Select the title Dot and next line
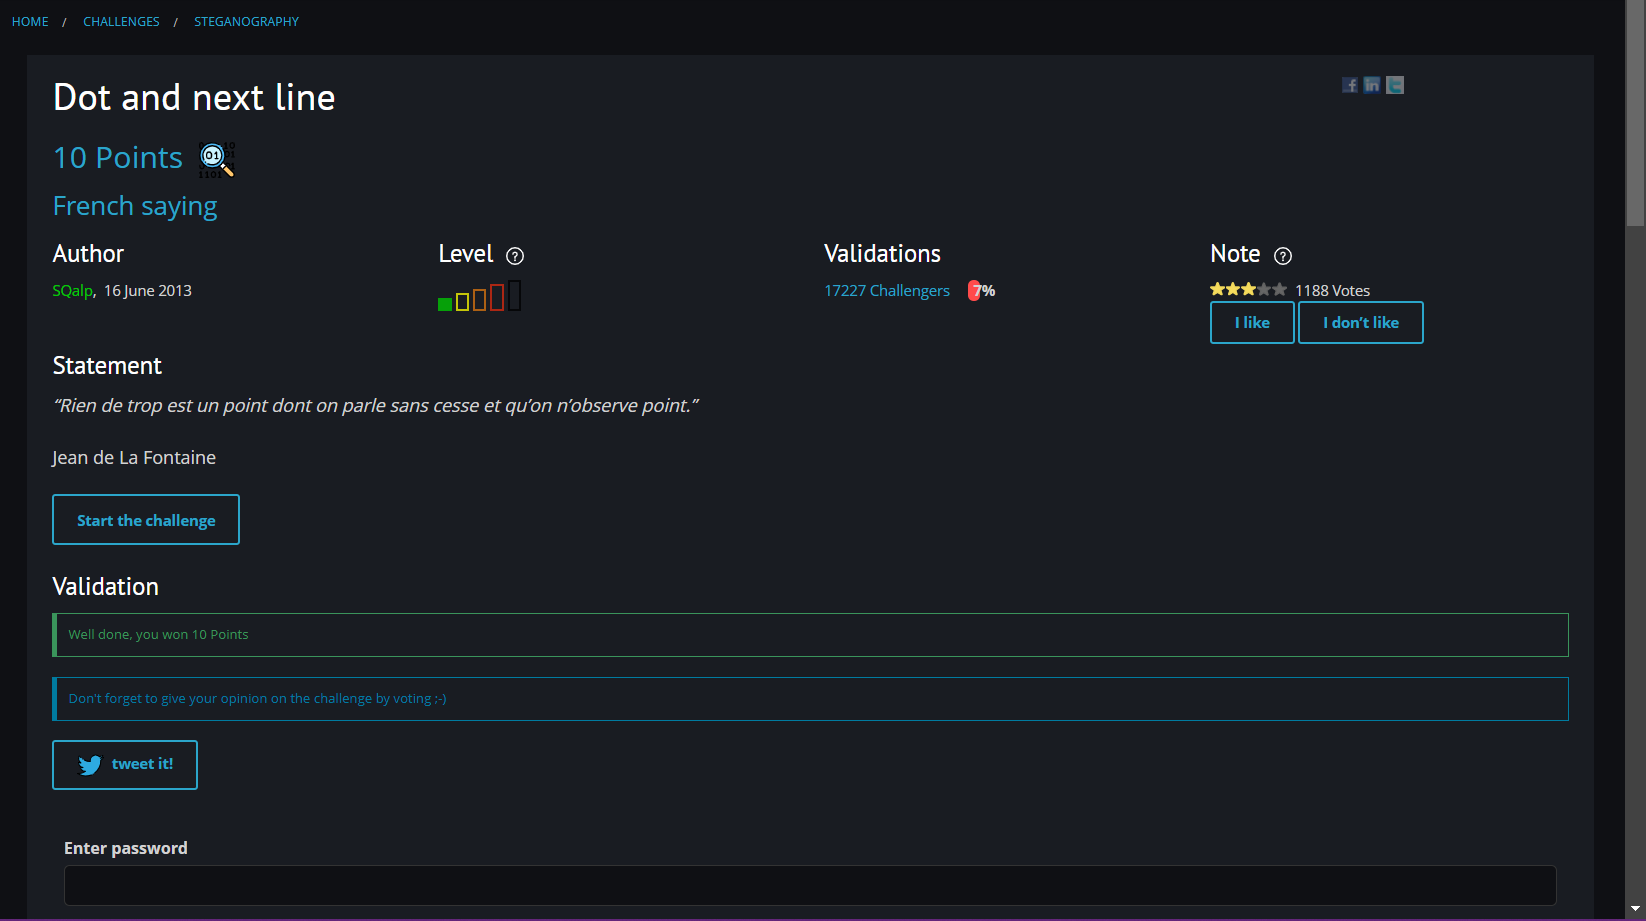Image resolution: width=1646 pixels, height=921 pixels. (194, 98)
